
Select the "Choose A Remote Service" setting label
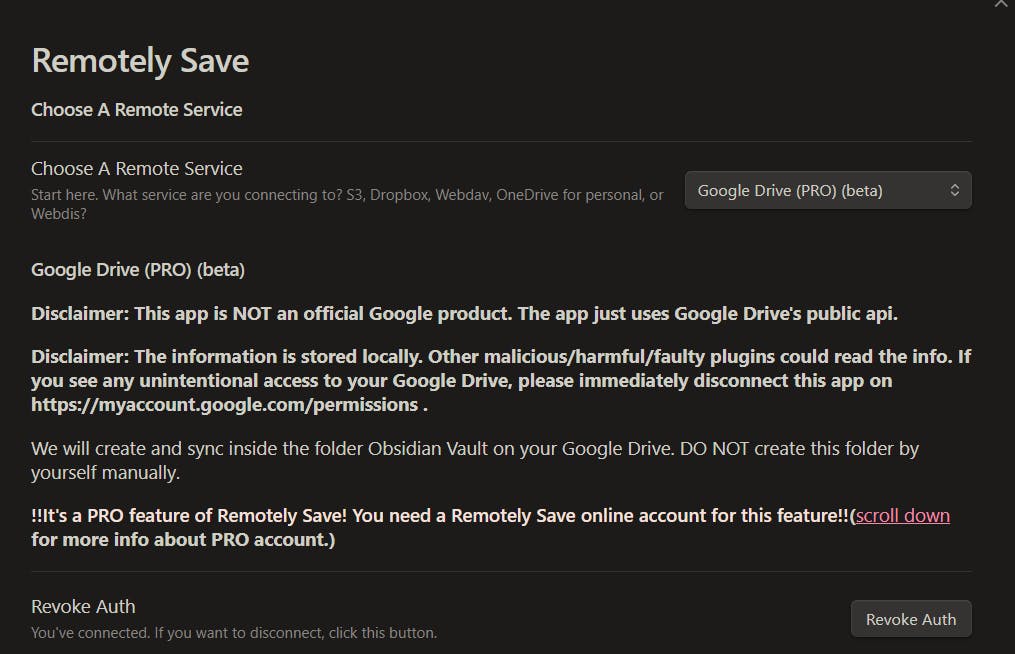[137, 169]
